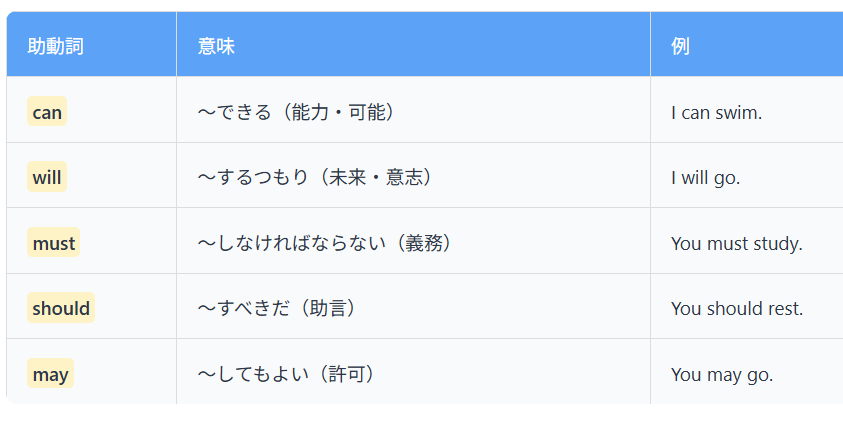
Task: Click the word 'study' in the examples
Action: [778, 243]
